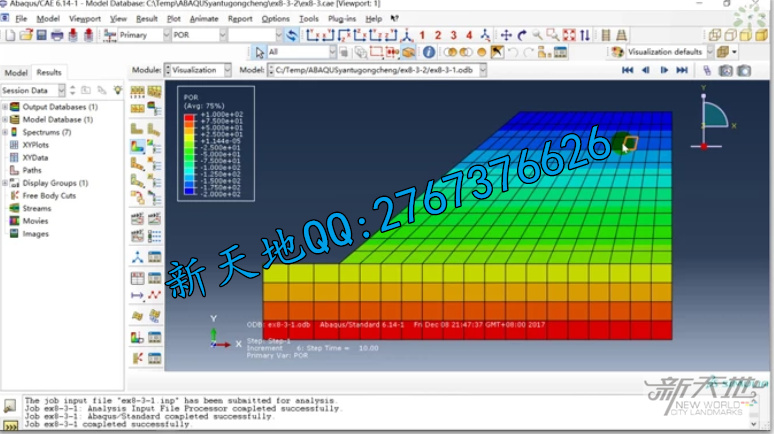774x434 pixels.
Task: Apply custom view number 1
Action: (x=422, y=35)
